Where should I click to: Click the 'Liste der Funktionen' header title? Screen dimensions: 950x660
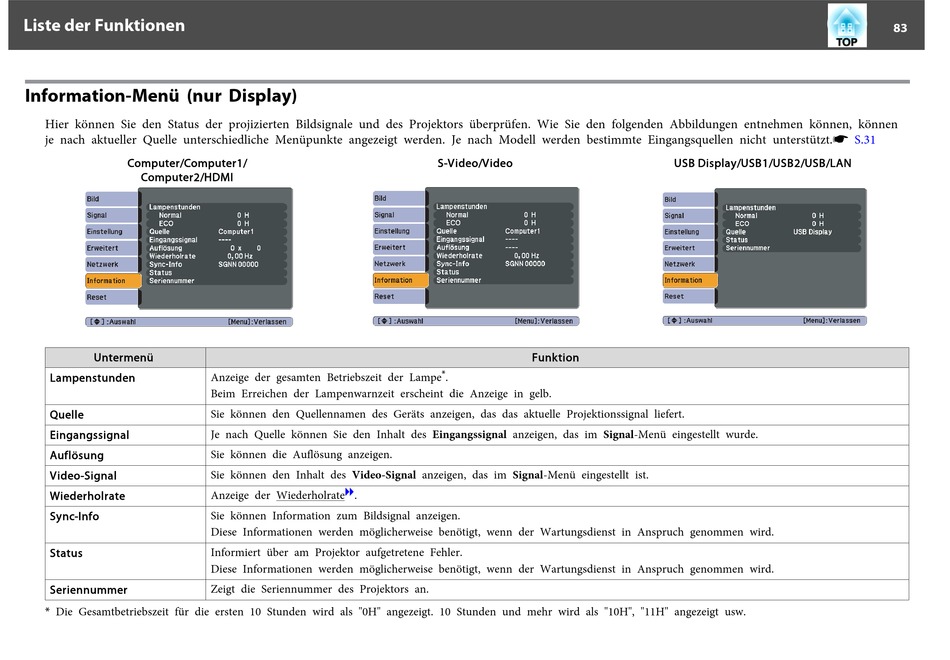click(x=104, y=25)
